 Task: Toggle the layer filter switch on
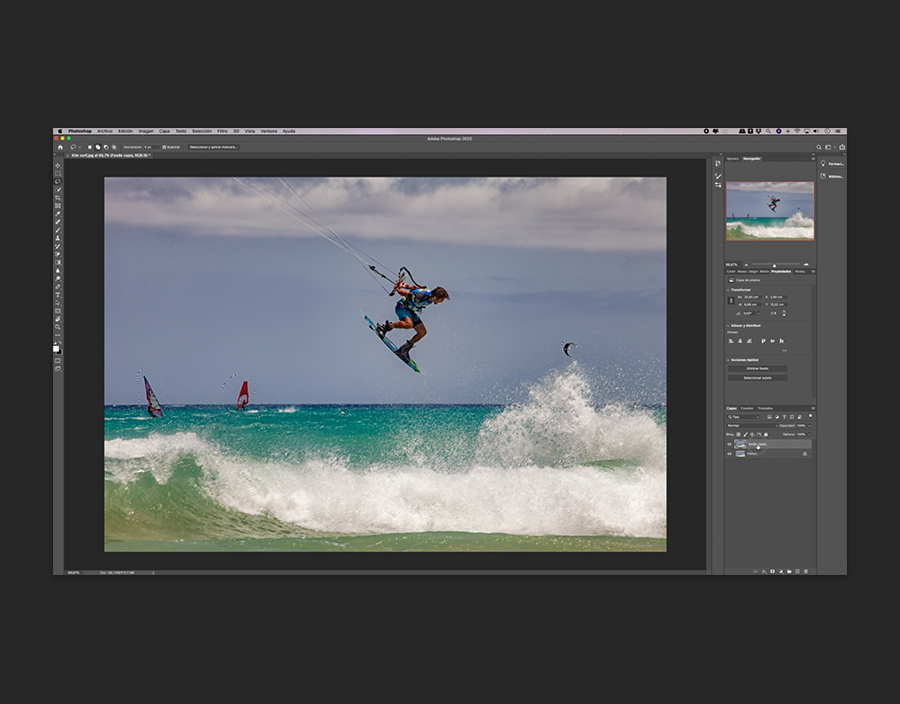[811, 417]
